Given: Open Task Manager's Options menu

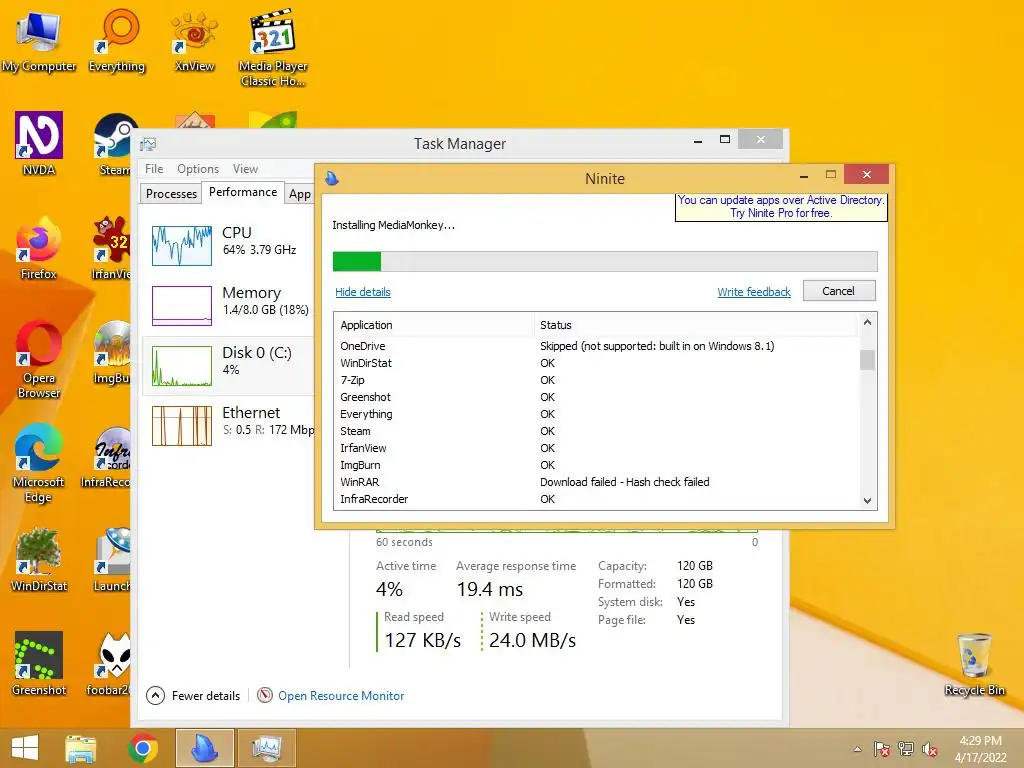Looking at the screenshot, I should 198,168.
